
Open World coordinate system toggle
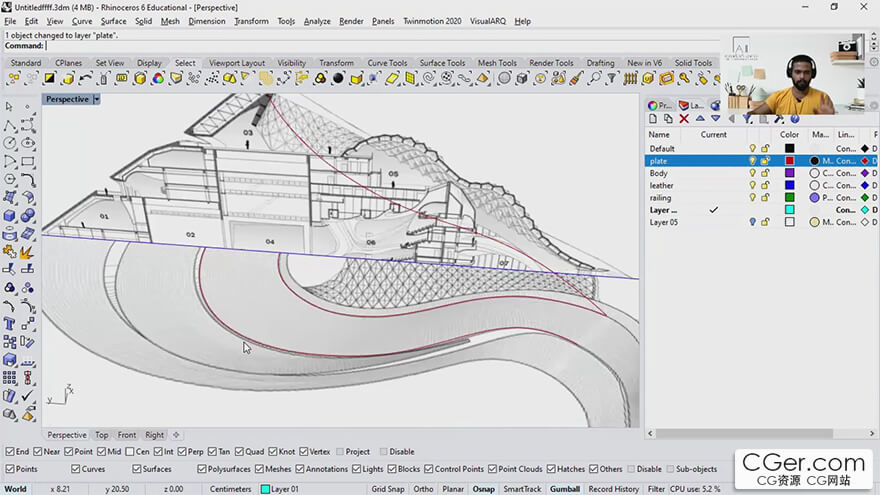click(16, 489)
